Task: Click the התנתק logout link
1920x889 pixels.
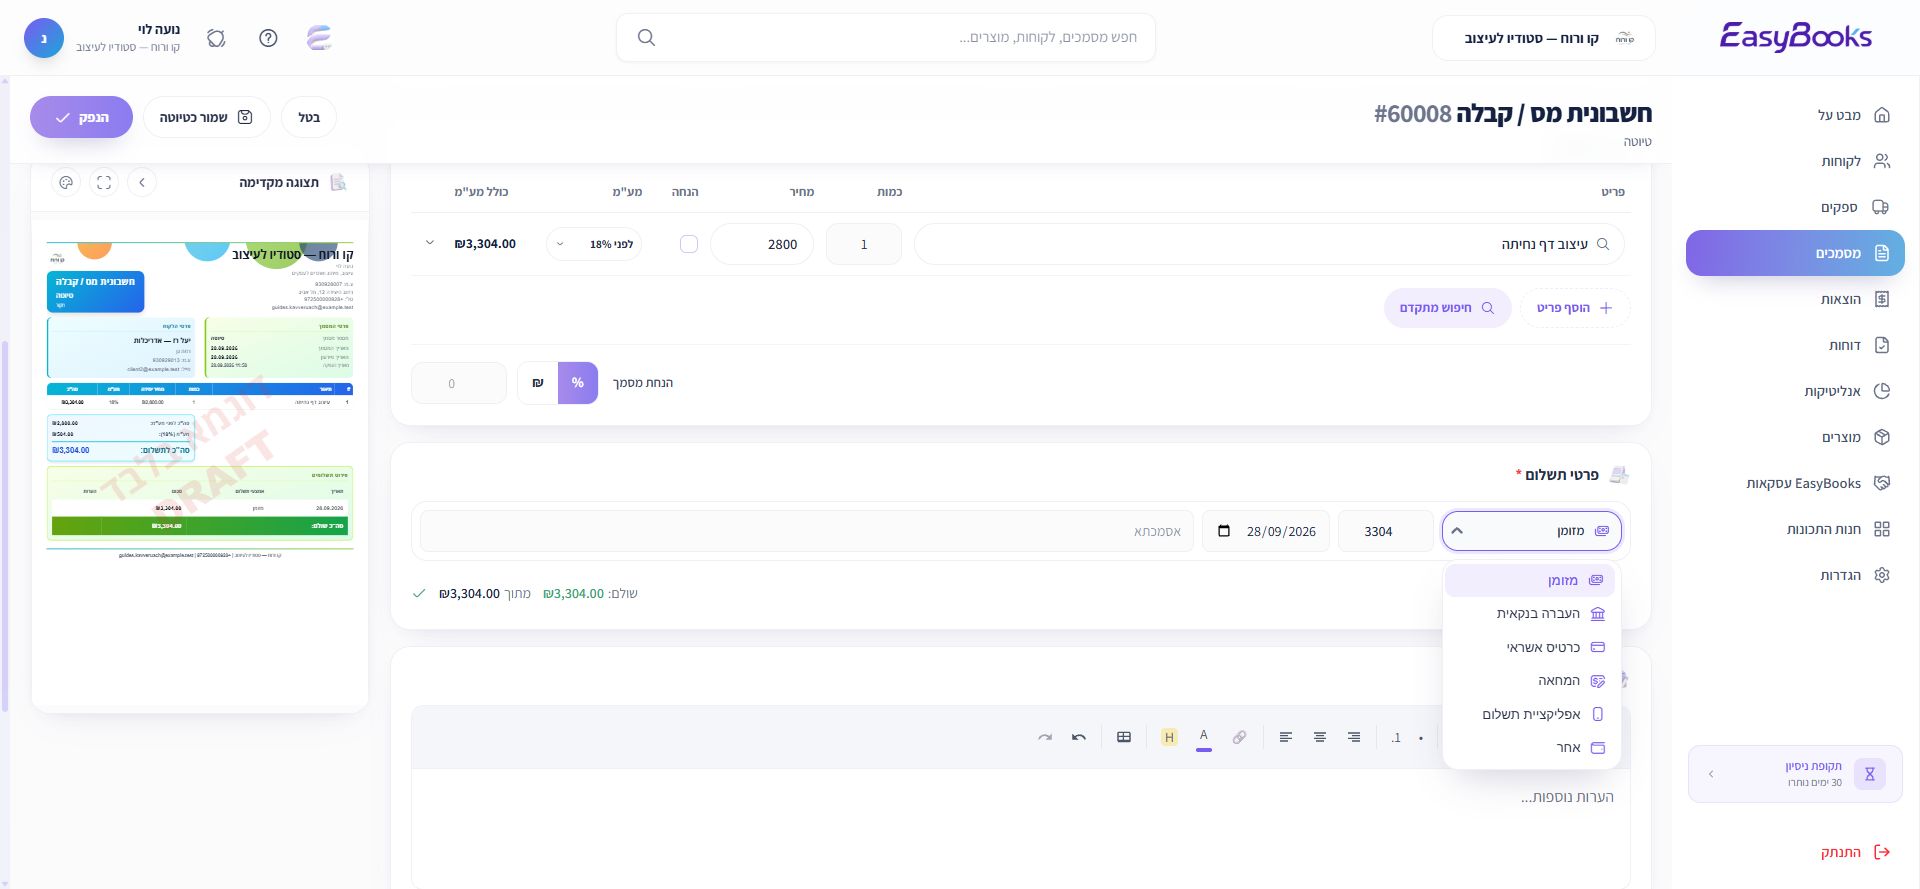Action: pos(1854,852)
